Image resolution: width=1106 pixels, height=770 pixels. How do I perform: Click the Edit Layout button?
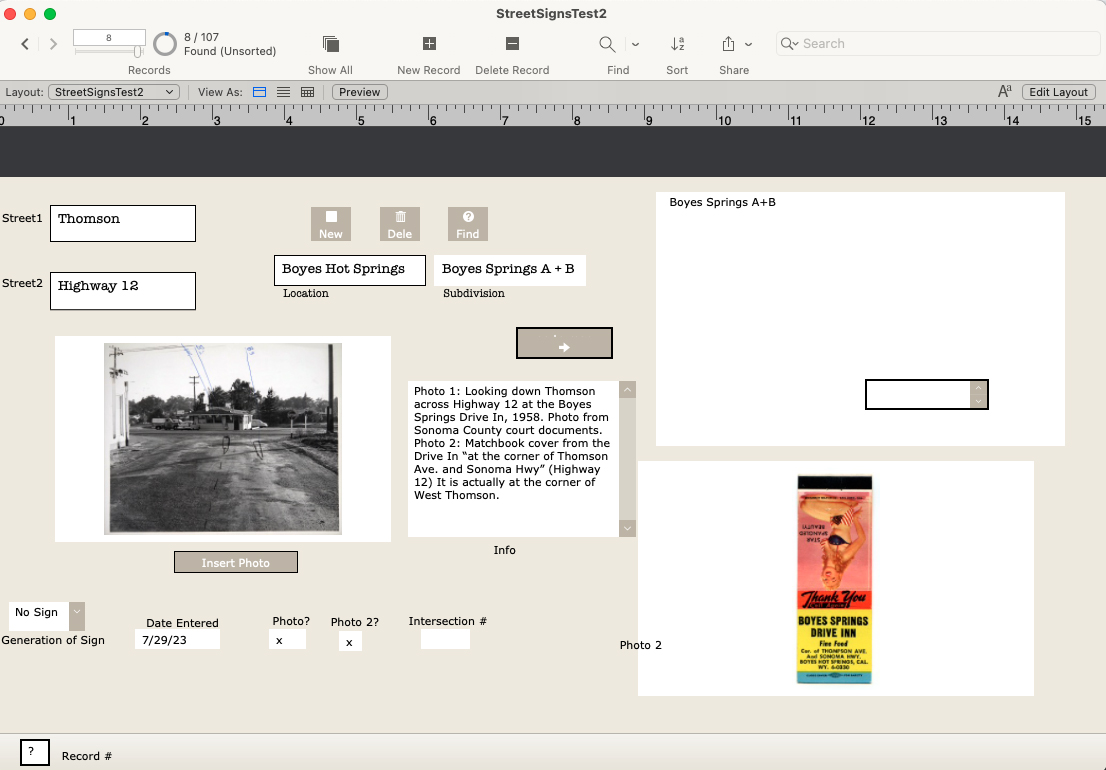(x=1058, y=92)
